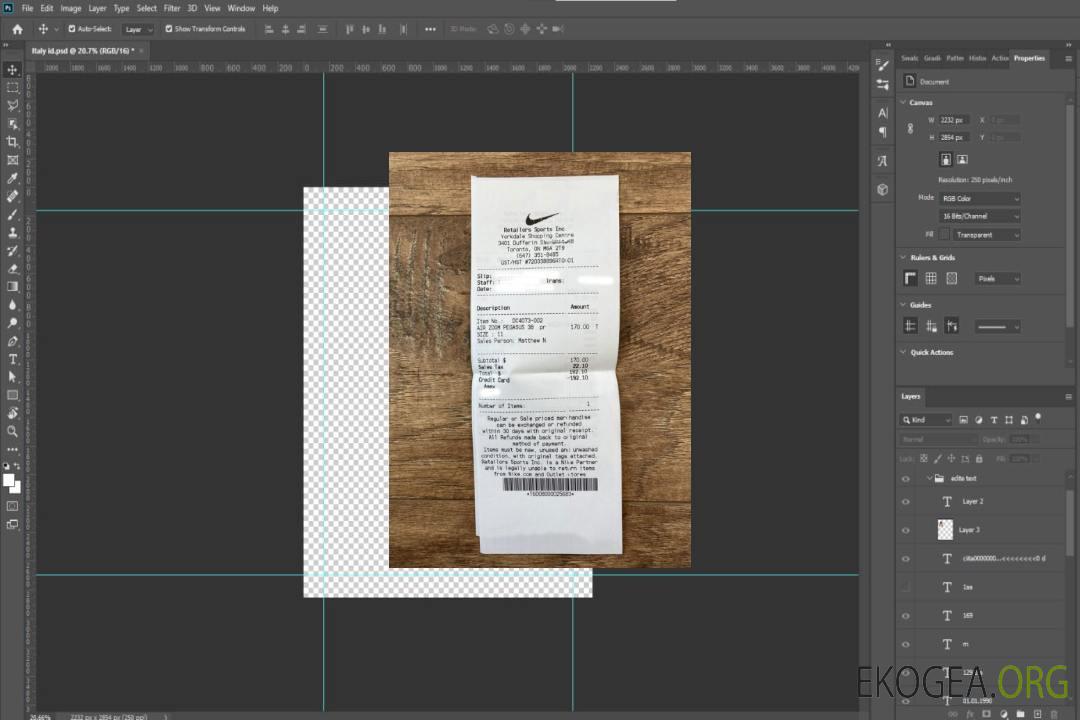This screenshot has width=1080, height=720.
Task: Select the Eyedropper tool
Action: coord(12,178)
